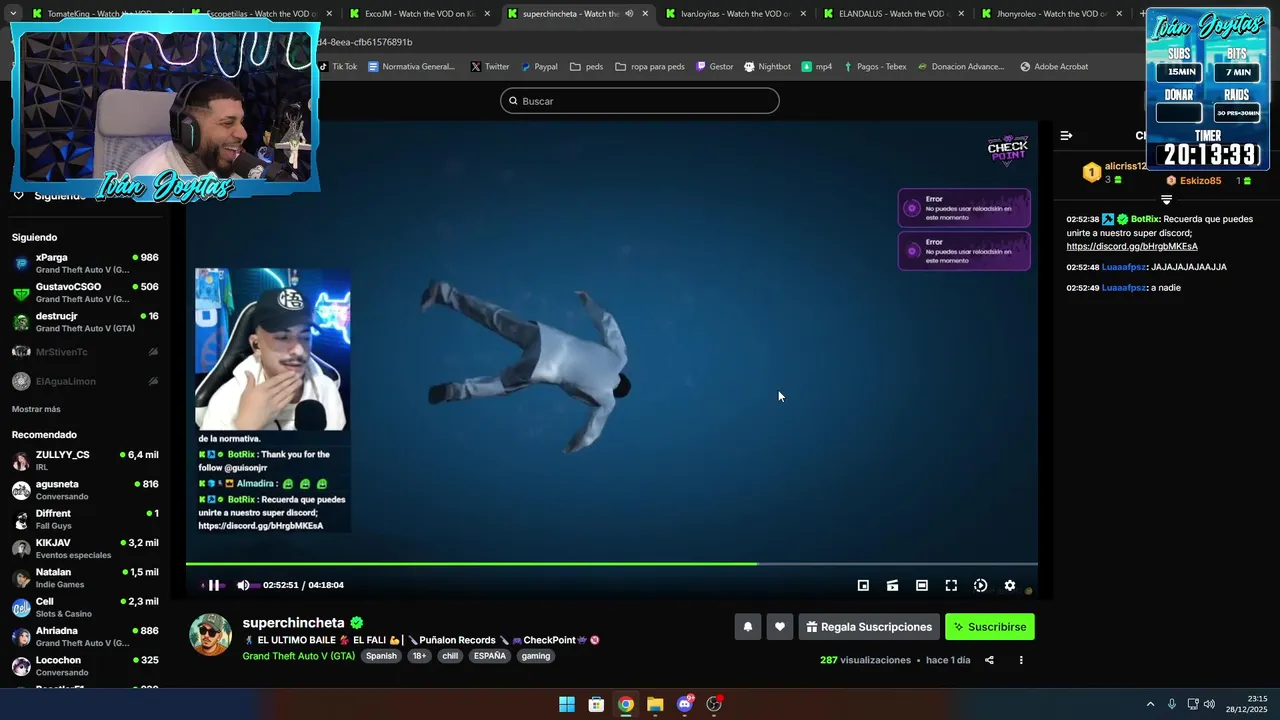
Task: Mute the video player volume
Action: point(243,585)
